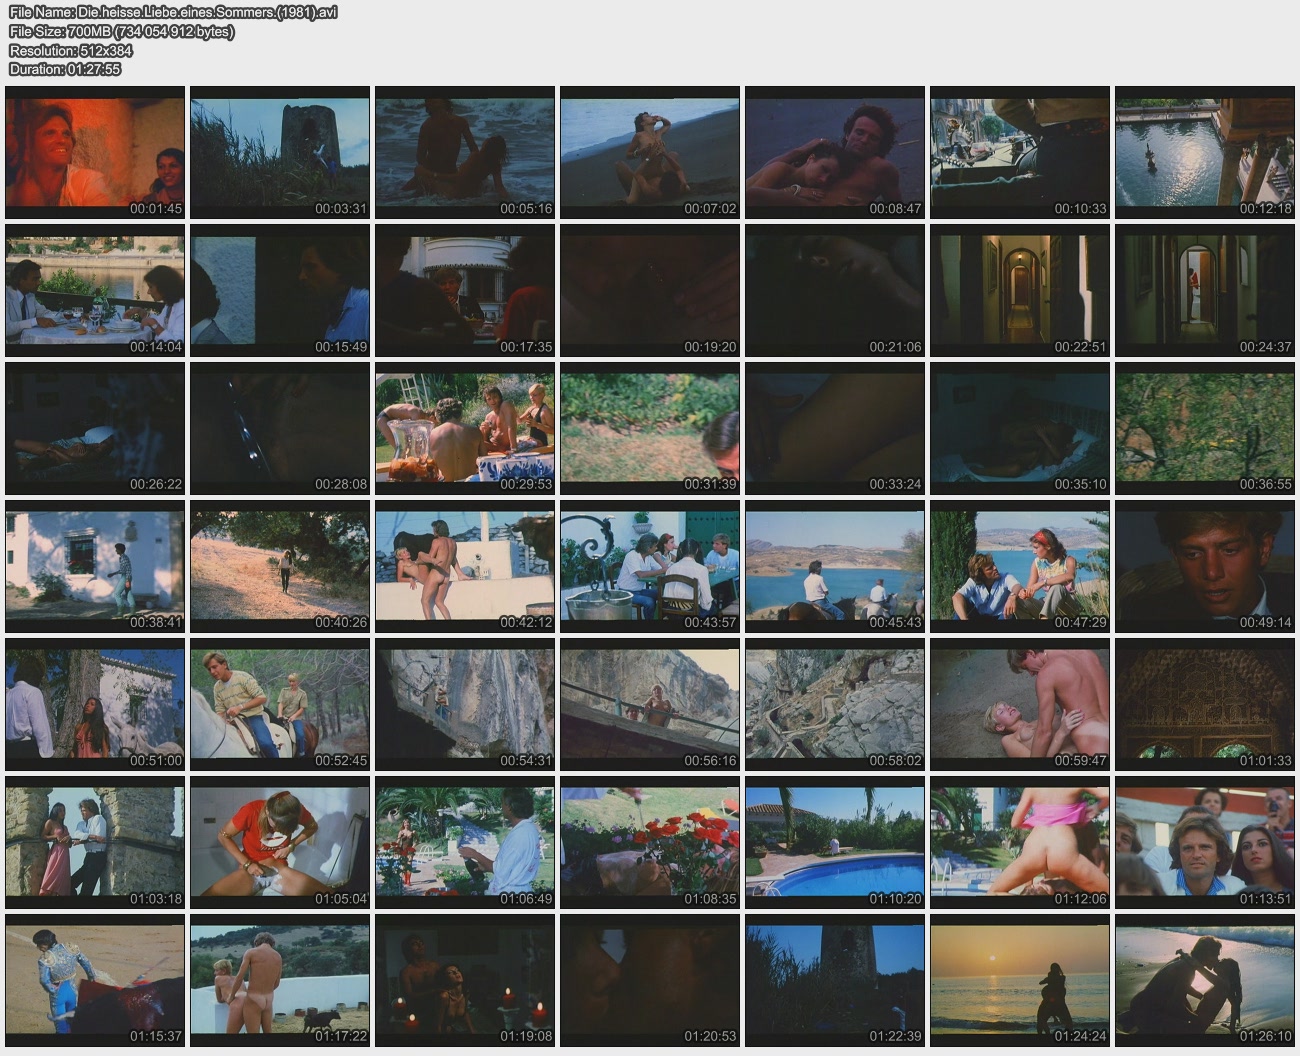Screen dimensions: 1300x1056
Task: Click the Duration 01:27:55 label
Action: tap(65, 69)
